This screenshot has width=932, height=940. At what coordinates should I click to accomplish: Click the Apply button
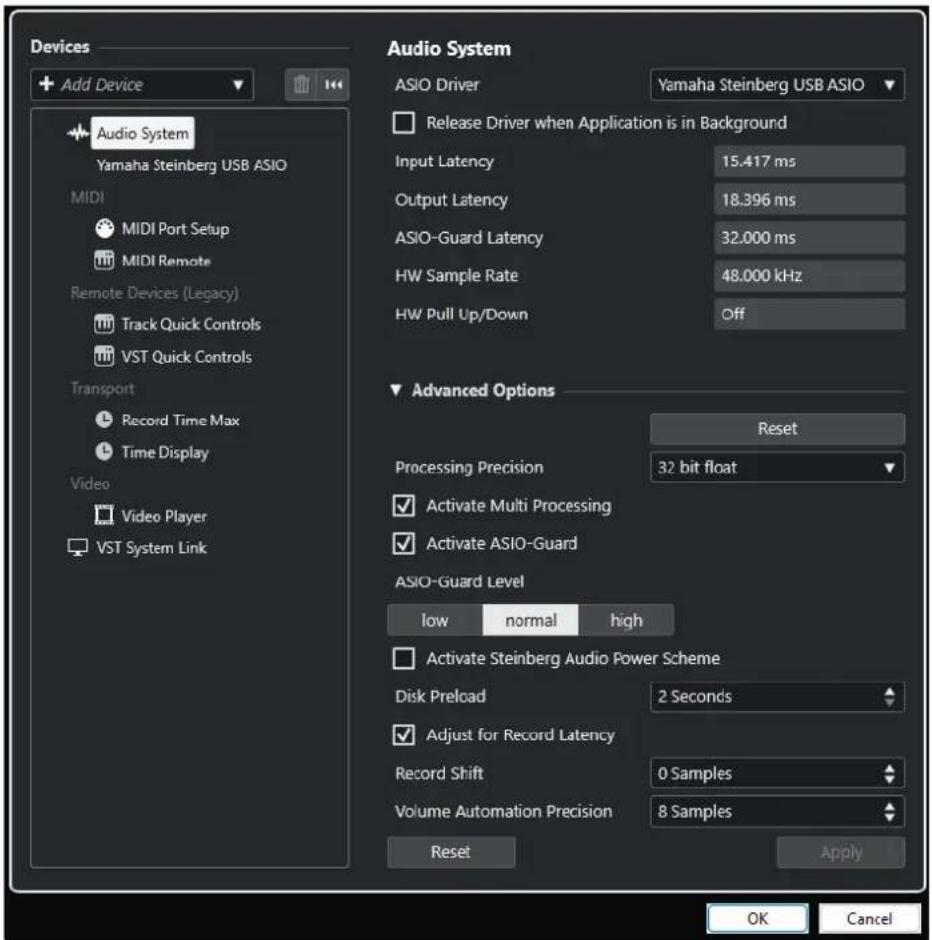point(841,852)
